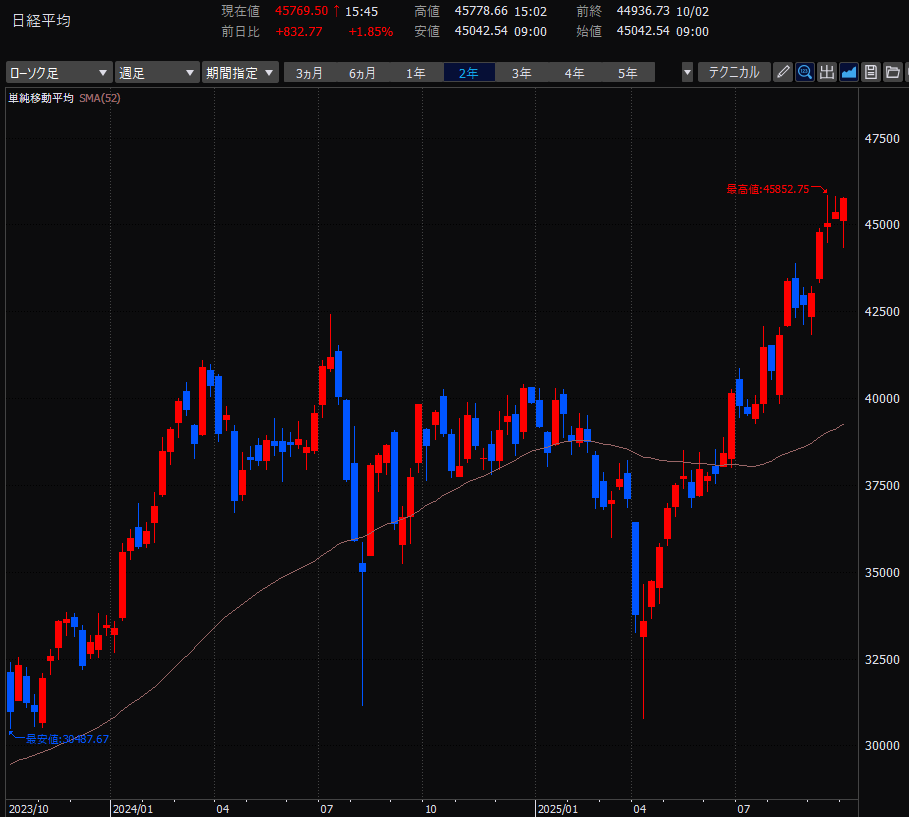Toggle the blue area-chart icon

coord(849,72)
